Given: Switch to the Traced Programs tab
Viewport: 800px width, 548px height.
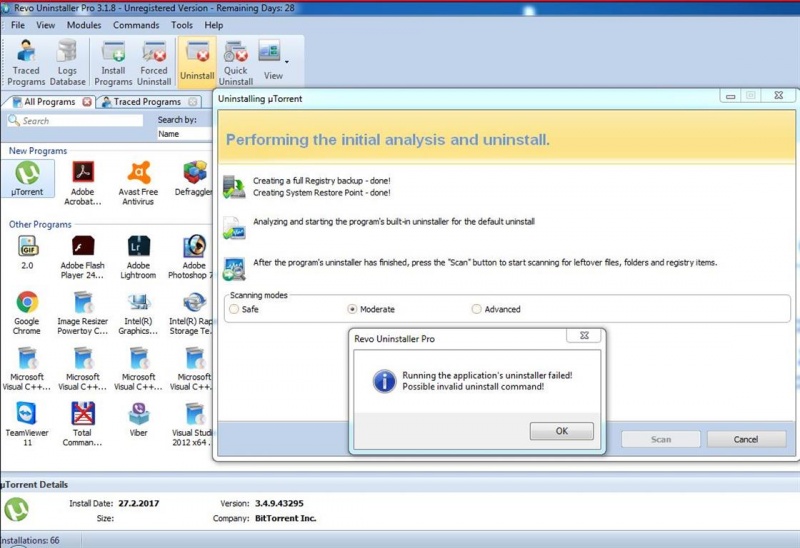Looking at the screenshot, I should pos(147,102).
